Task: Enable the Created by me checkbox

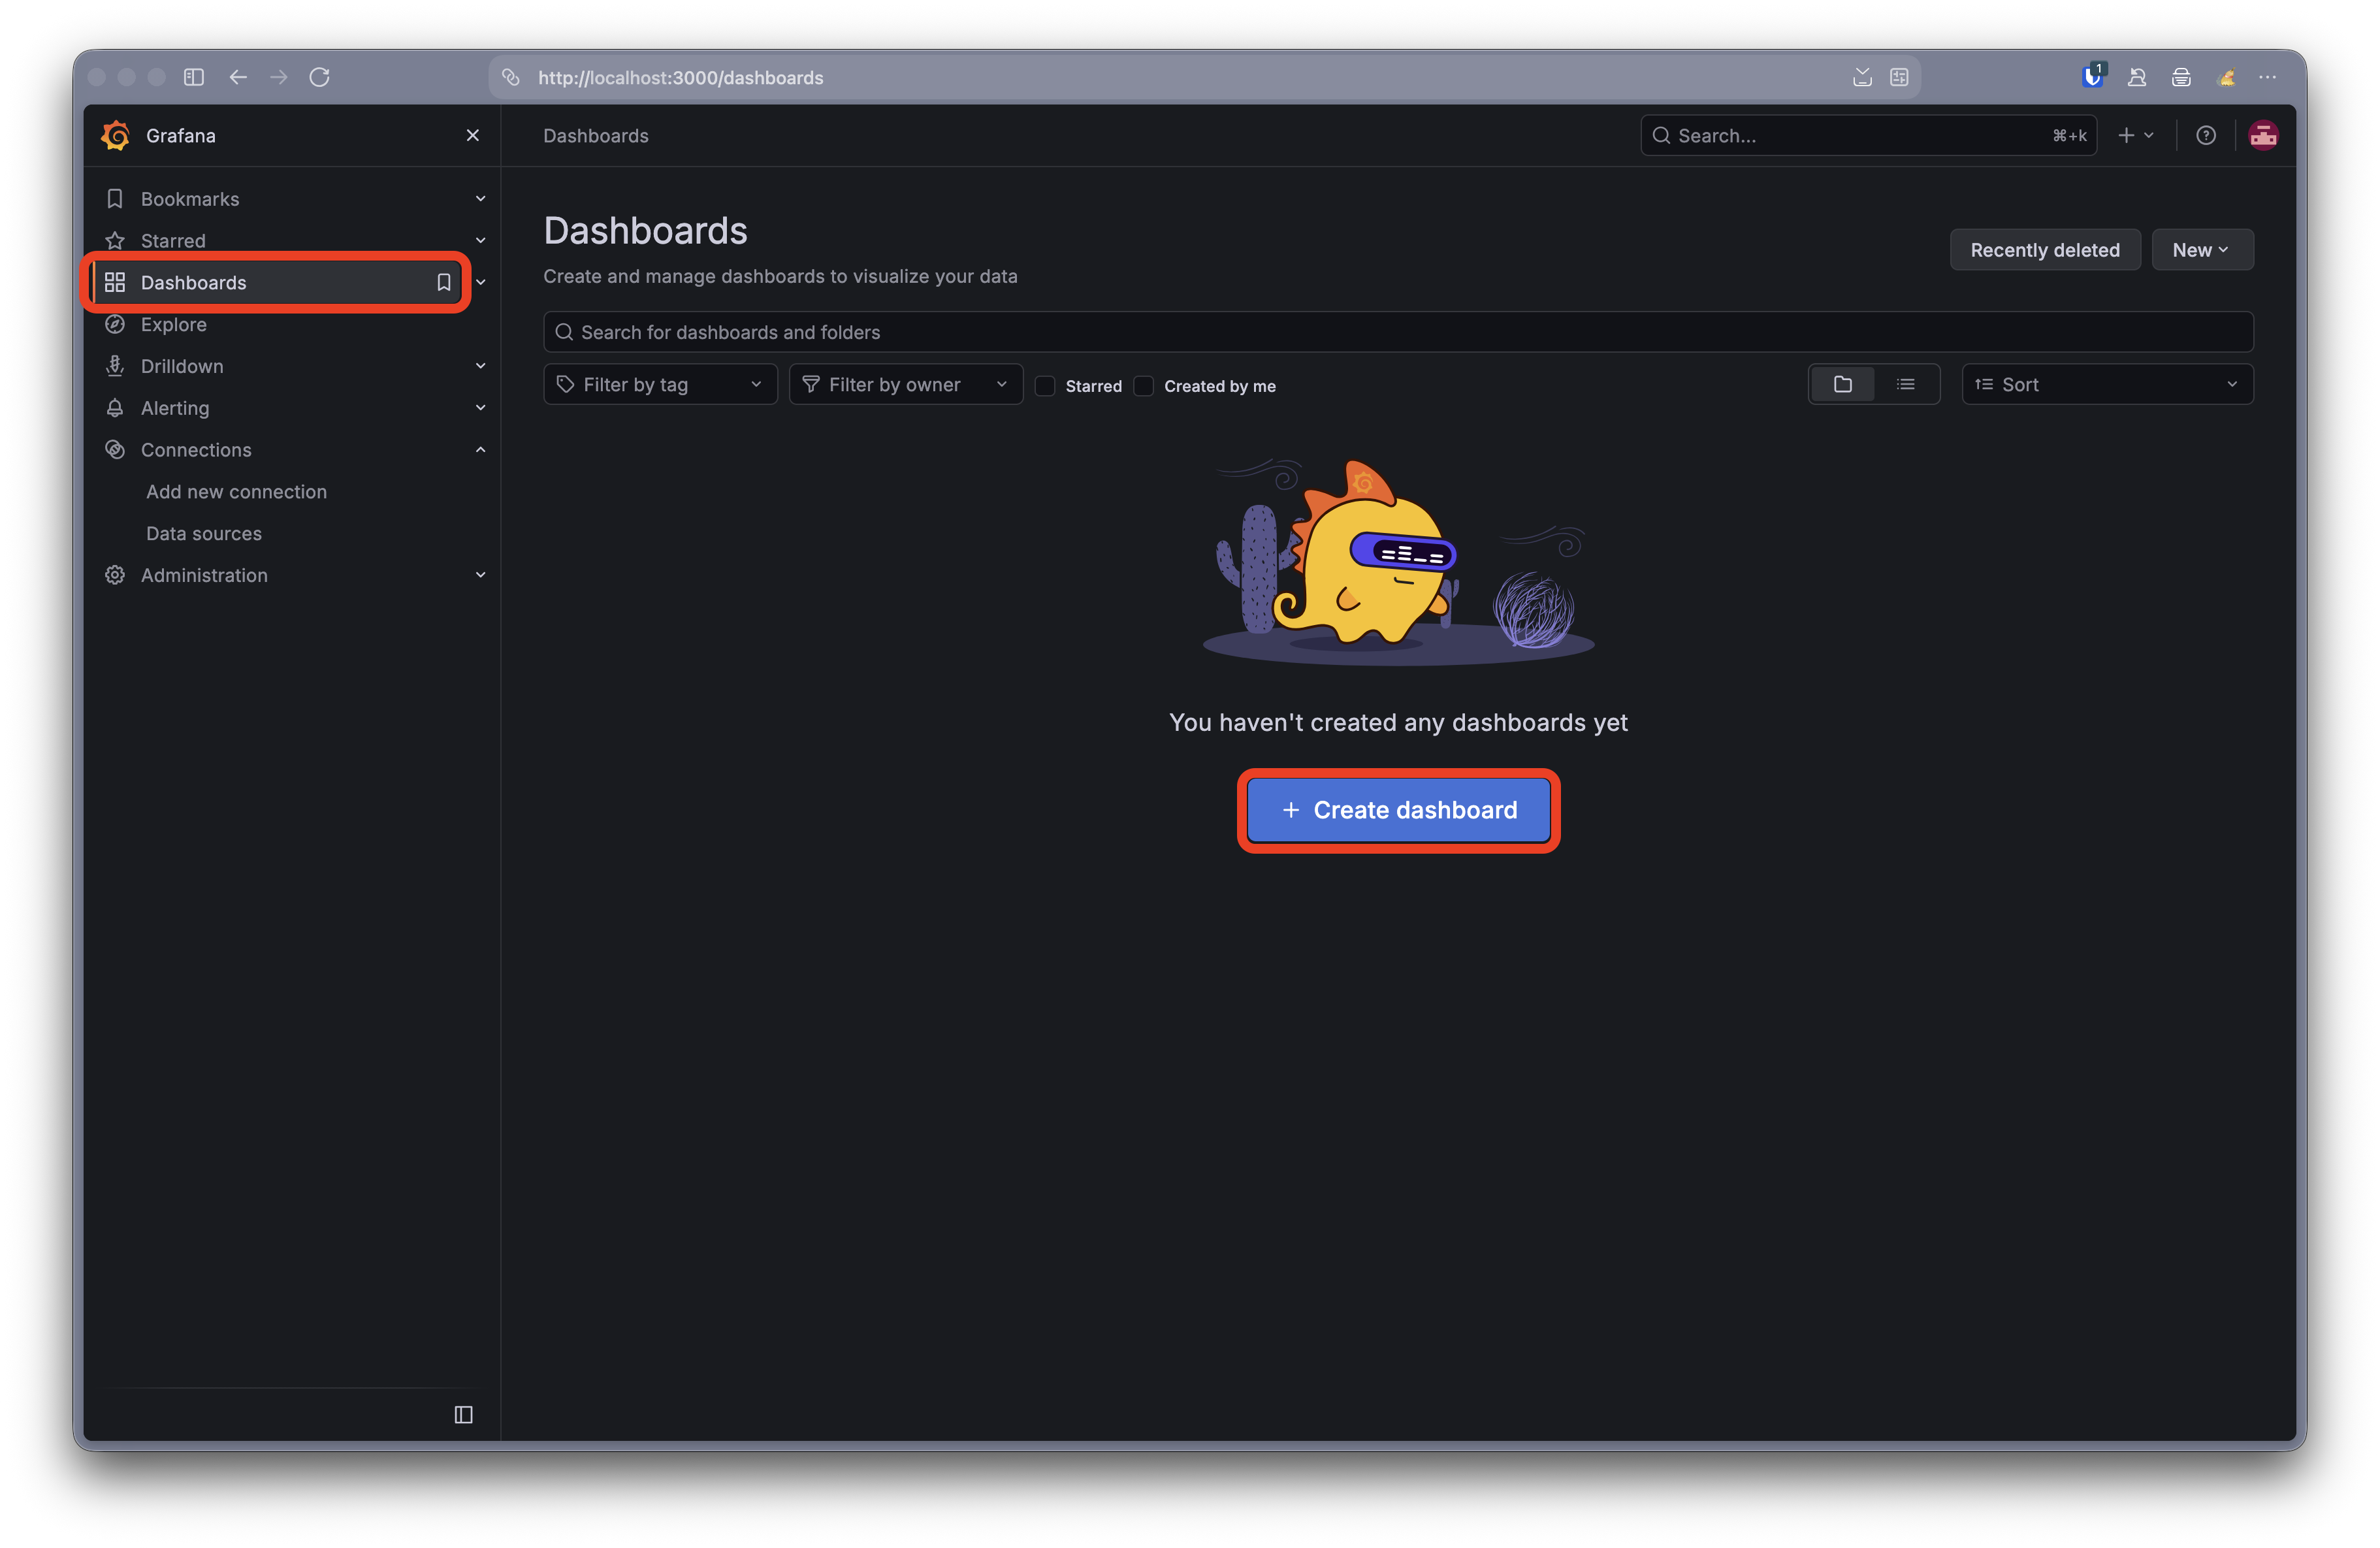Action: click(x=1144, y=386)
